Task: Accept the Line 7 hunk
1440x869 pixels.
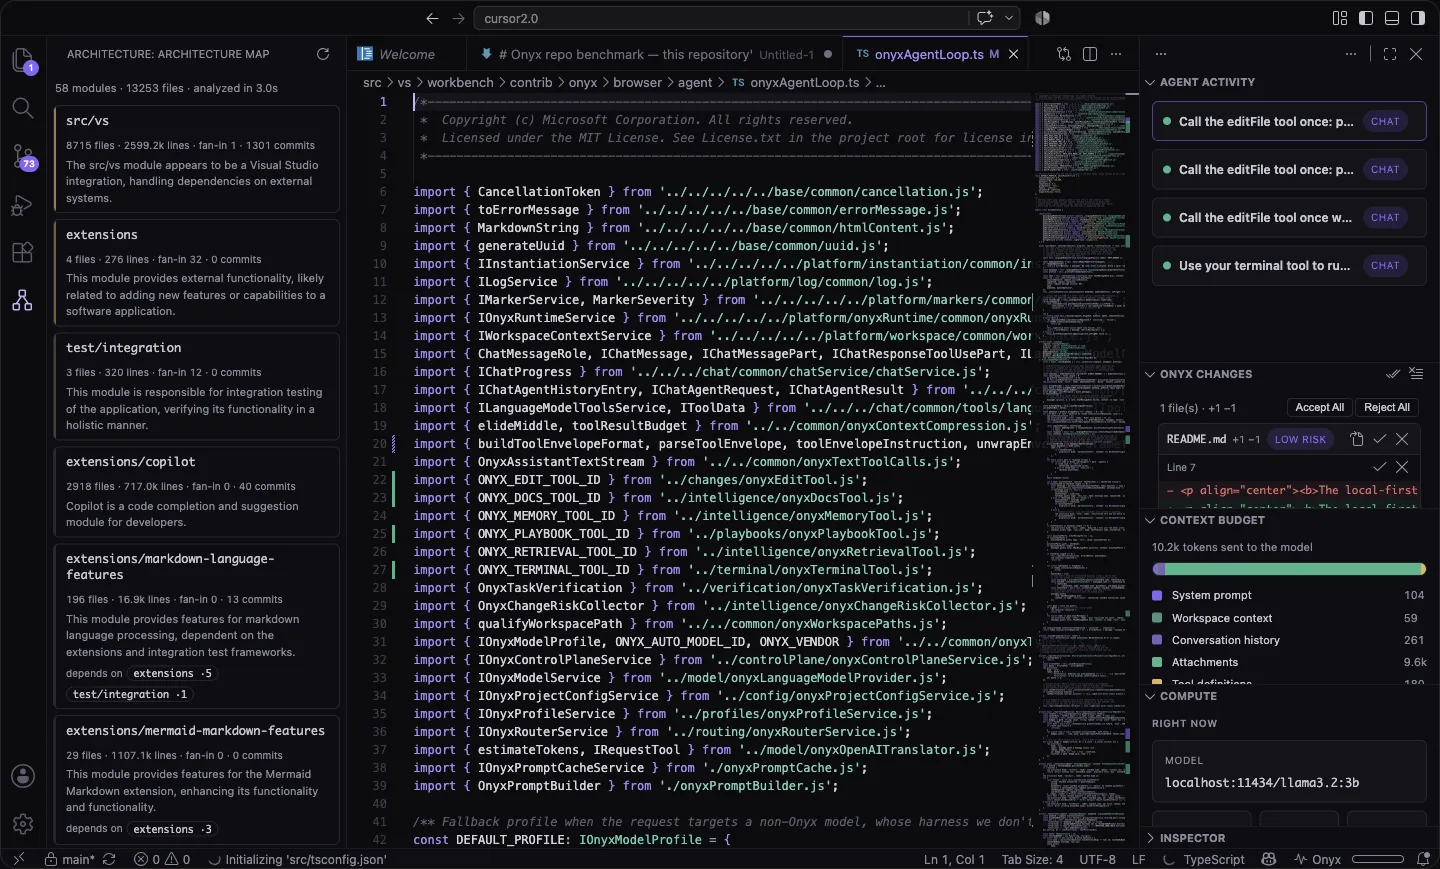Action: pyautogui.click(x=1380, y=467)
